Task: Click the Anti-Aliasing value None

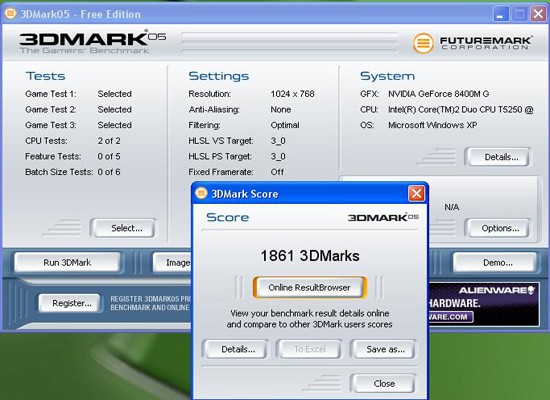Action: [281, 109]
